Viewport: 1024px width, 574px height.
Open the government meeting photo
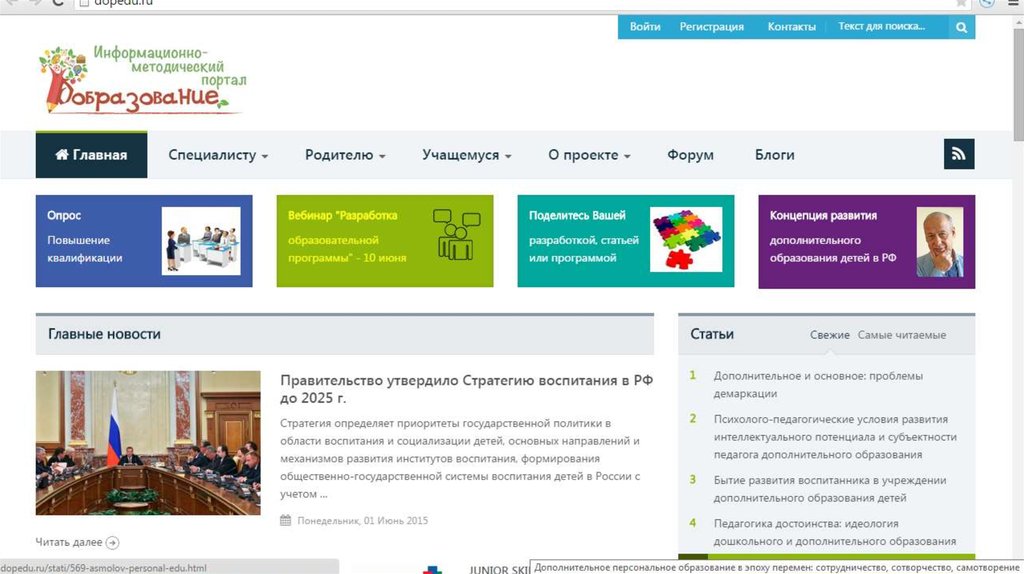click(148, 443)
